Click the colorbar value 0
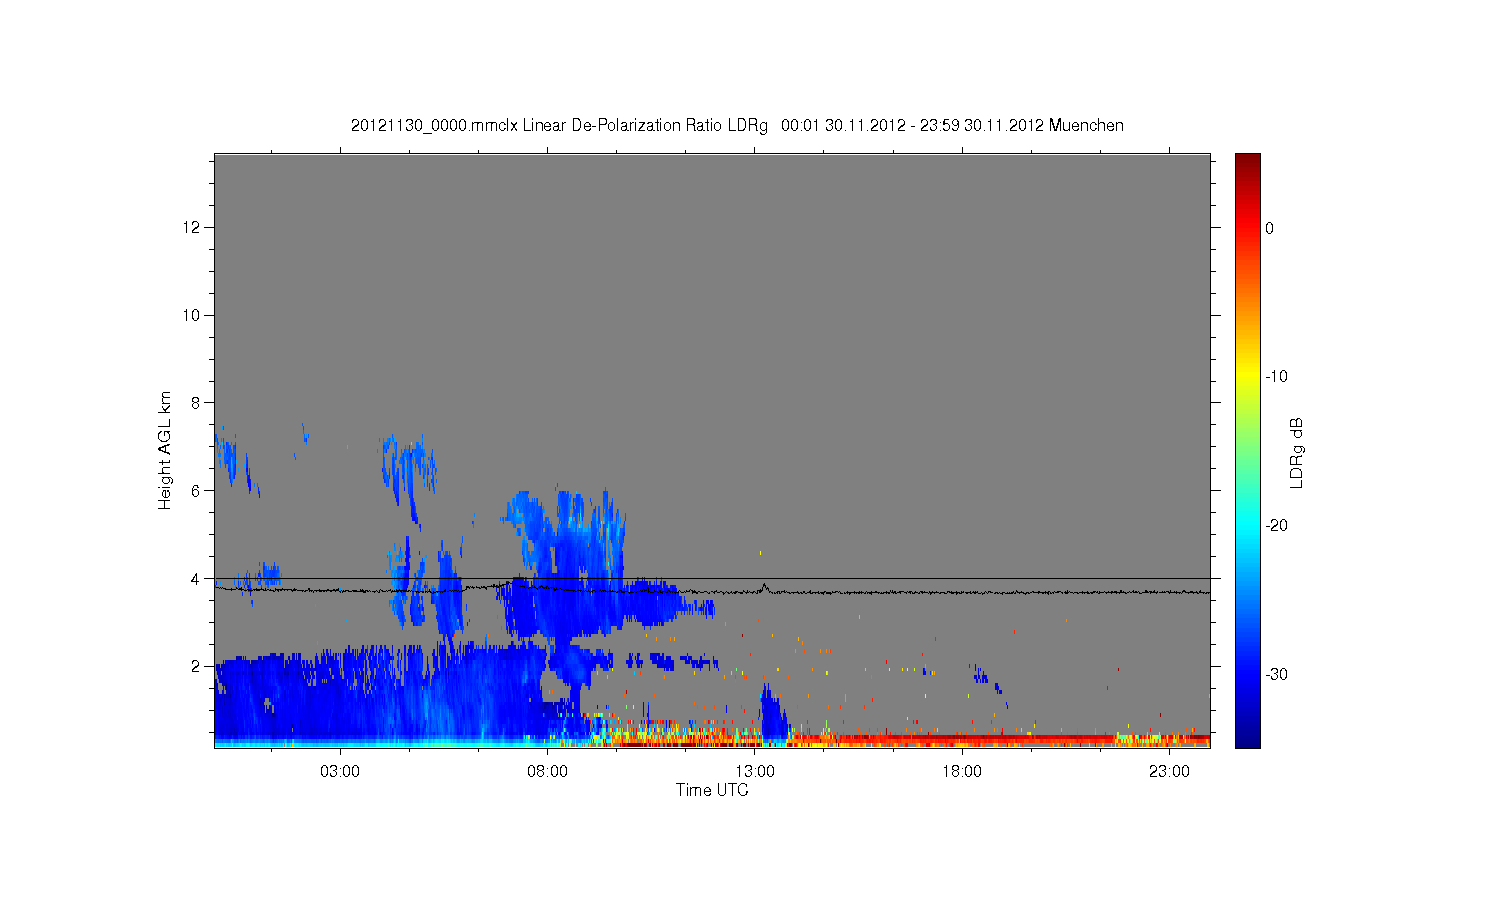 1269,228
